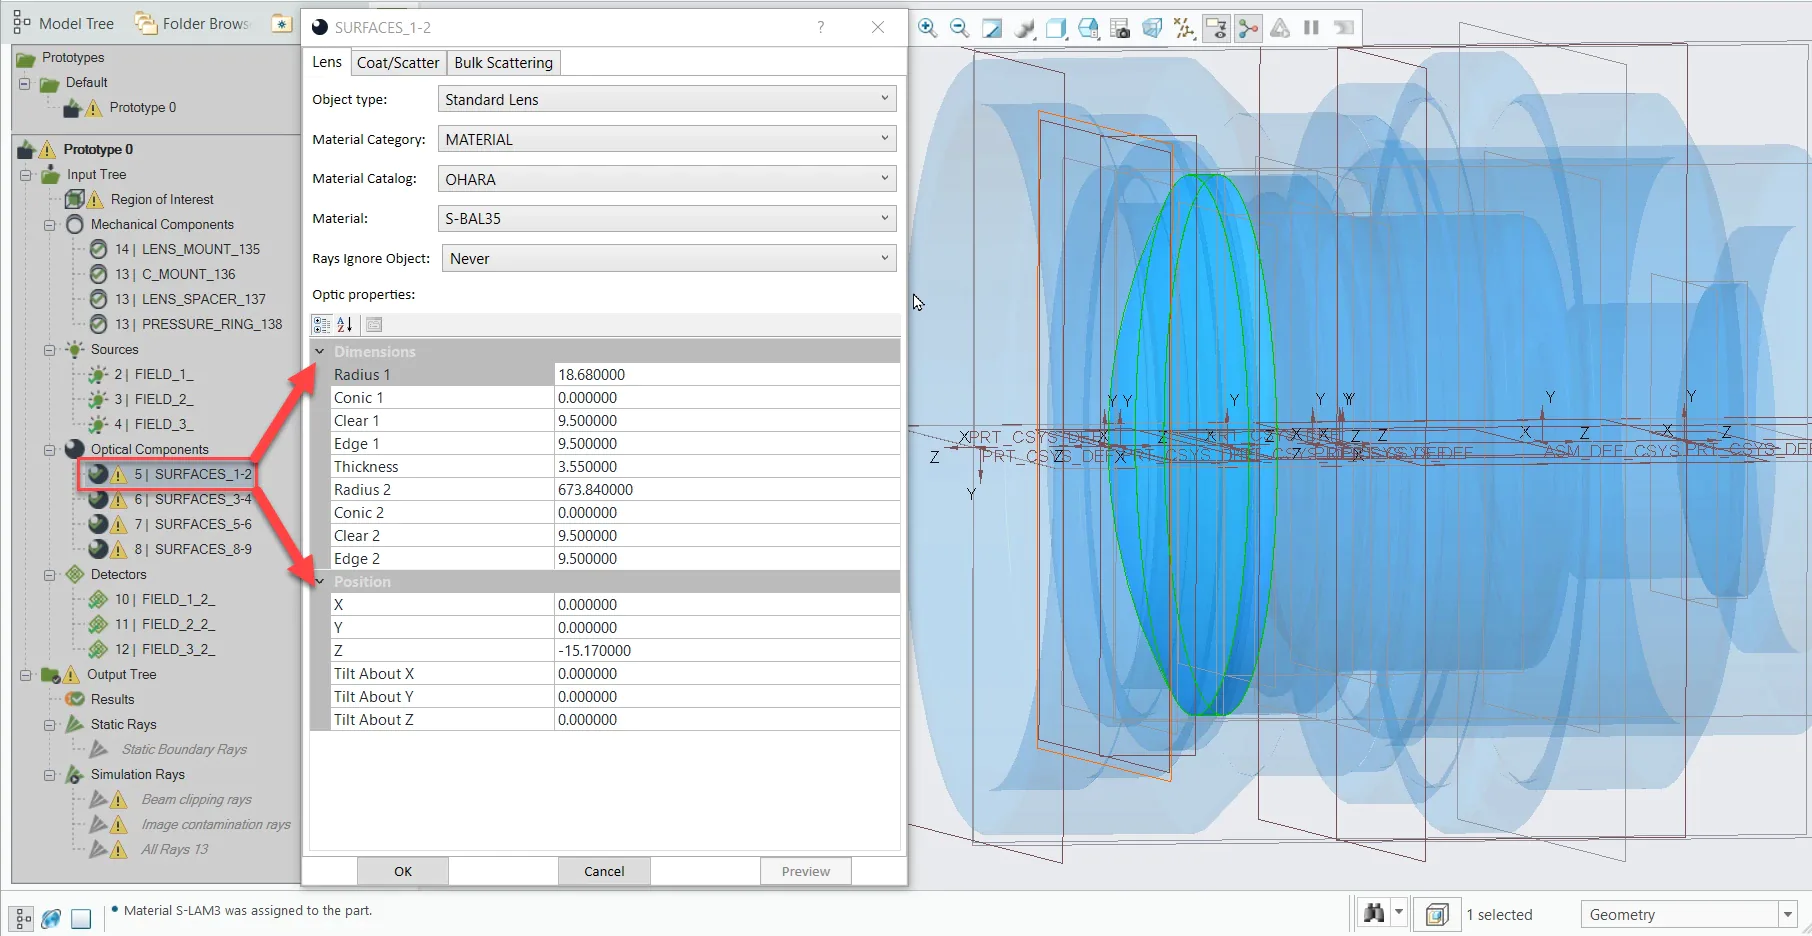Open datum display filters icon
This screenshot has width=1812, height=936.
pyautogui.click(x=1184, y=28)
